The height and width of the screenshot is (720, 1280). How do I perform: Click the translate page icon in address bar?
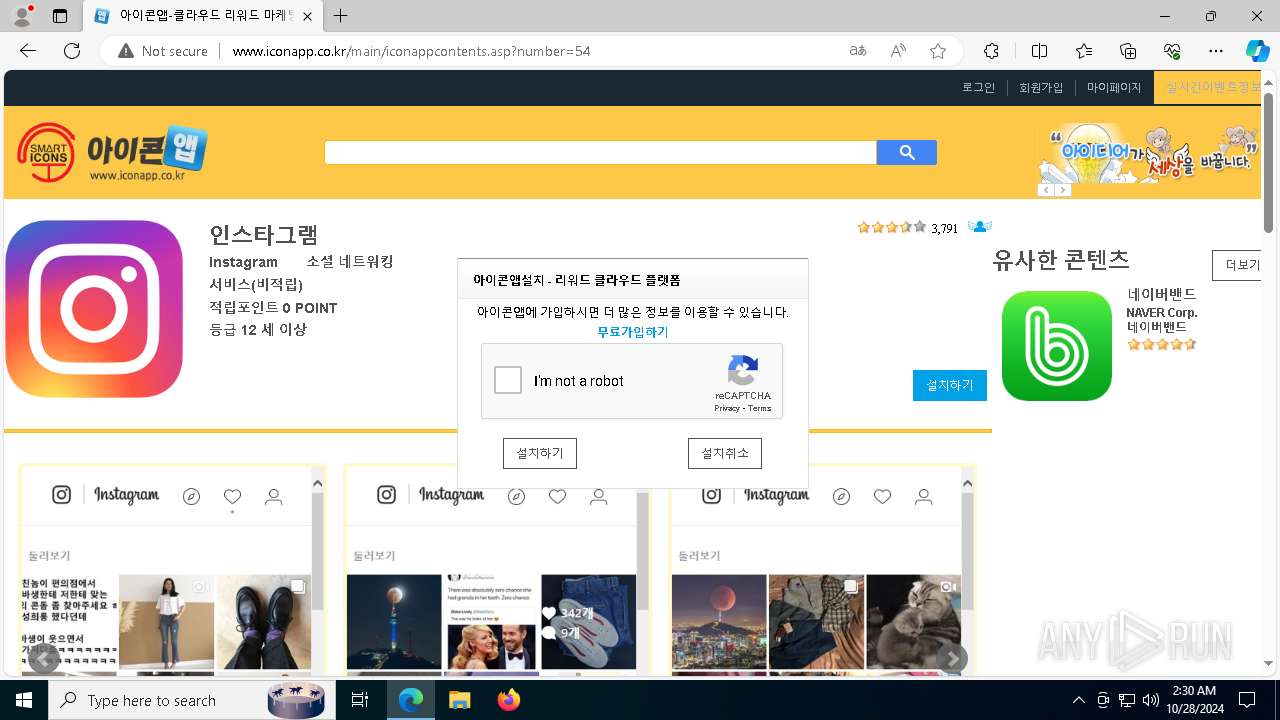tap(858, 51)
